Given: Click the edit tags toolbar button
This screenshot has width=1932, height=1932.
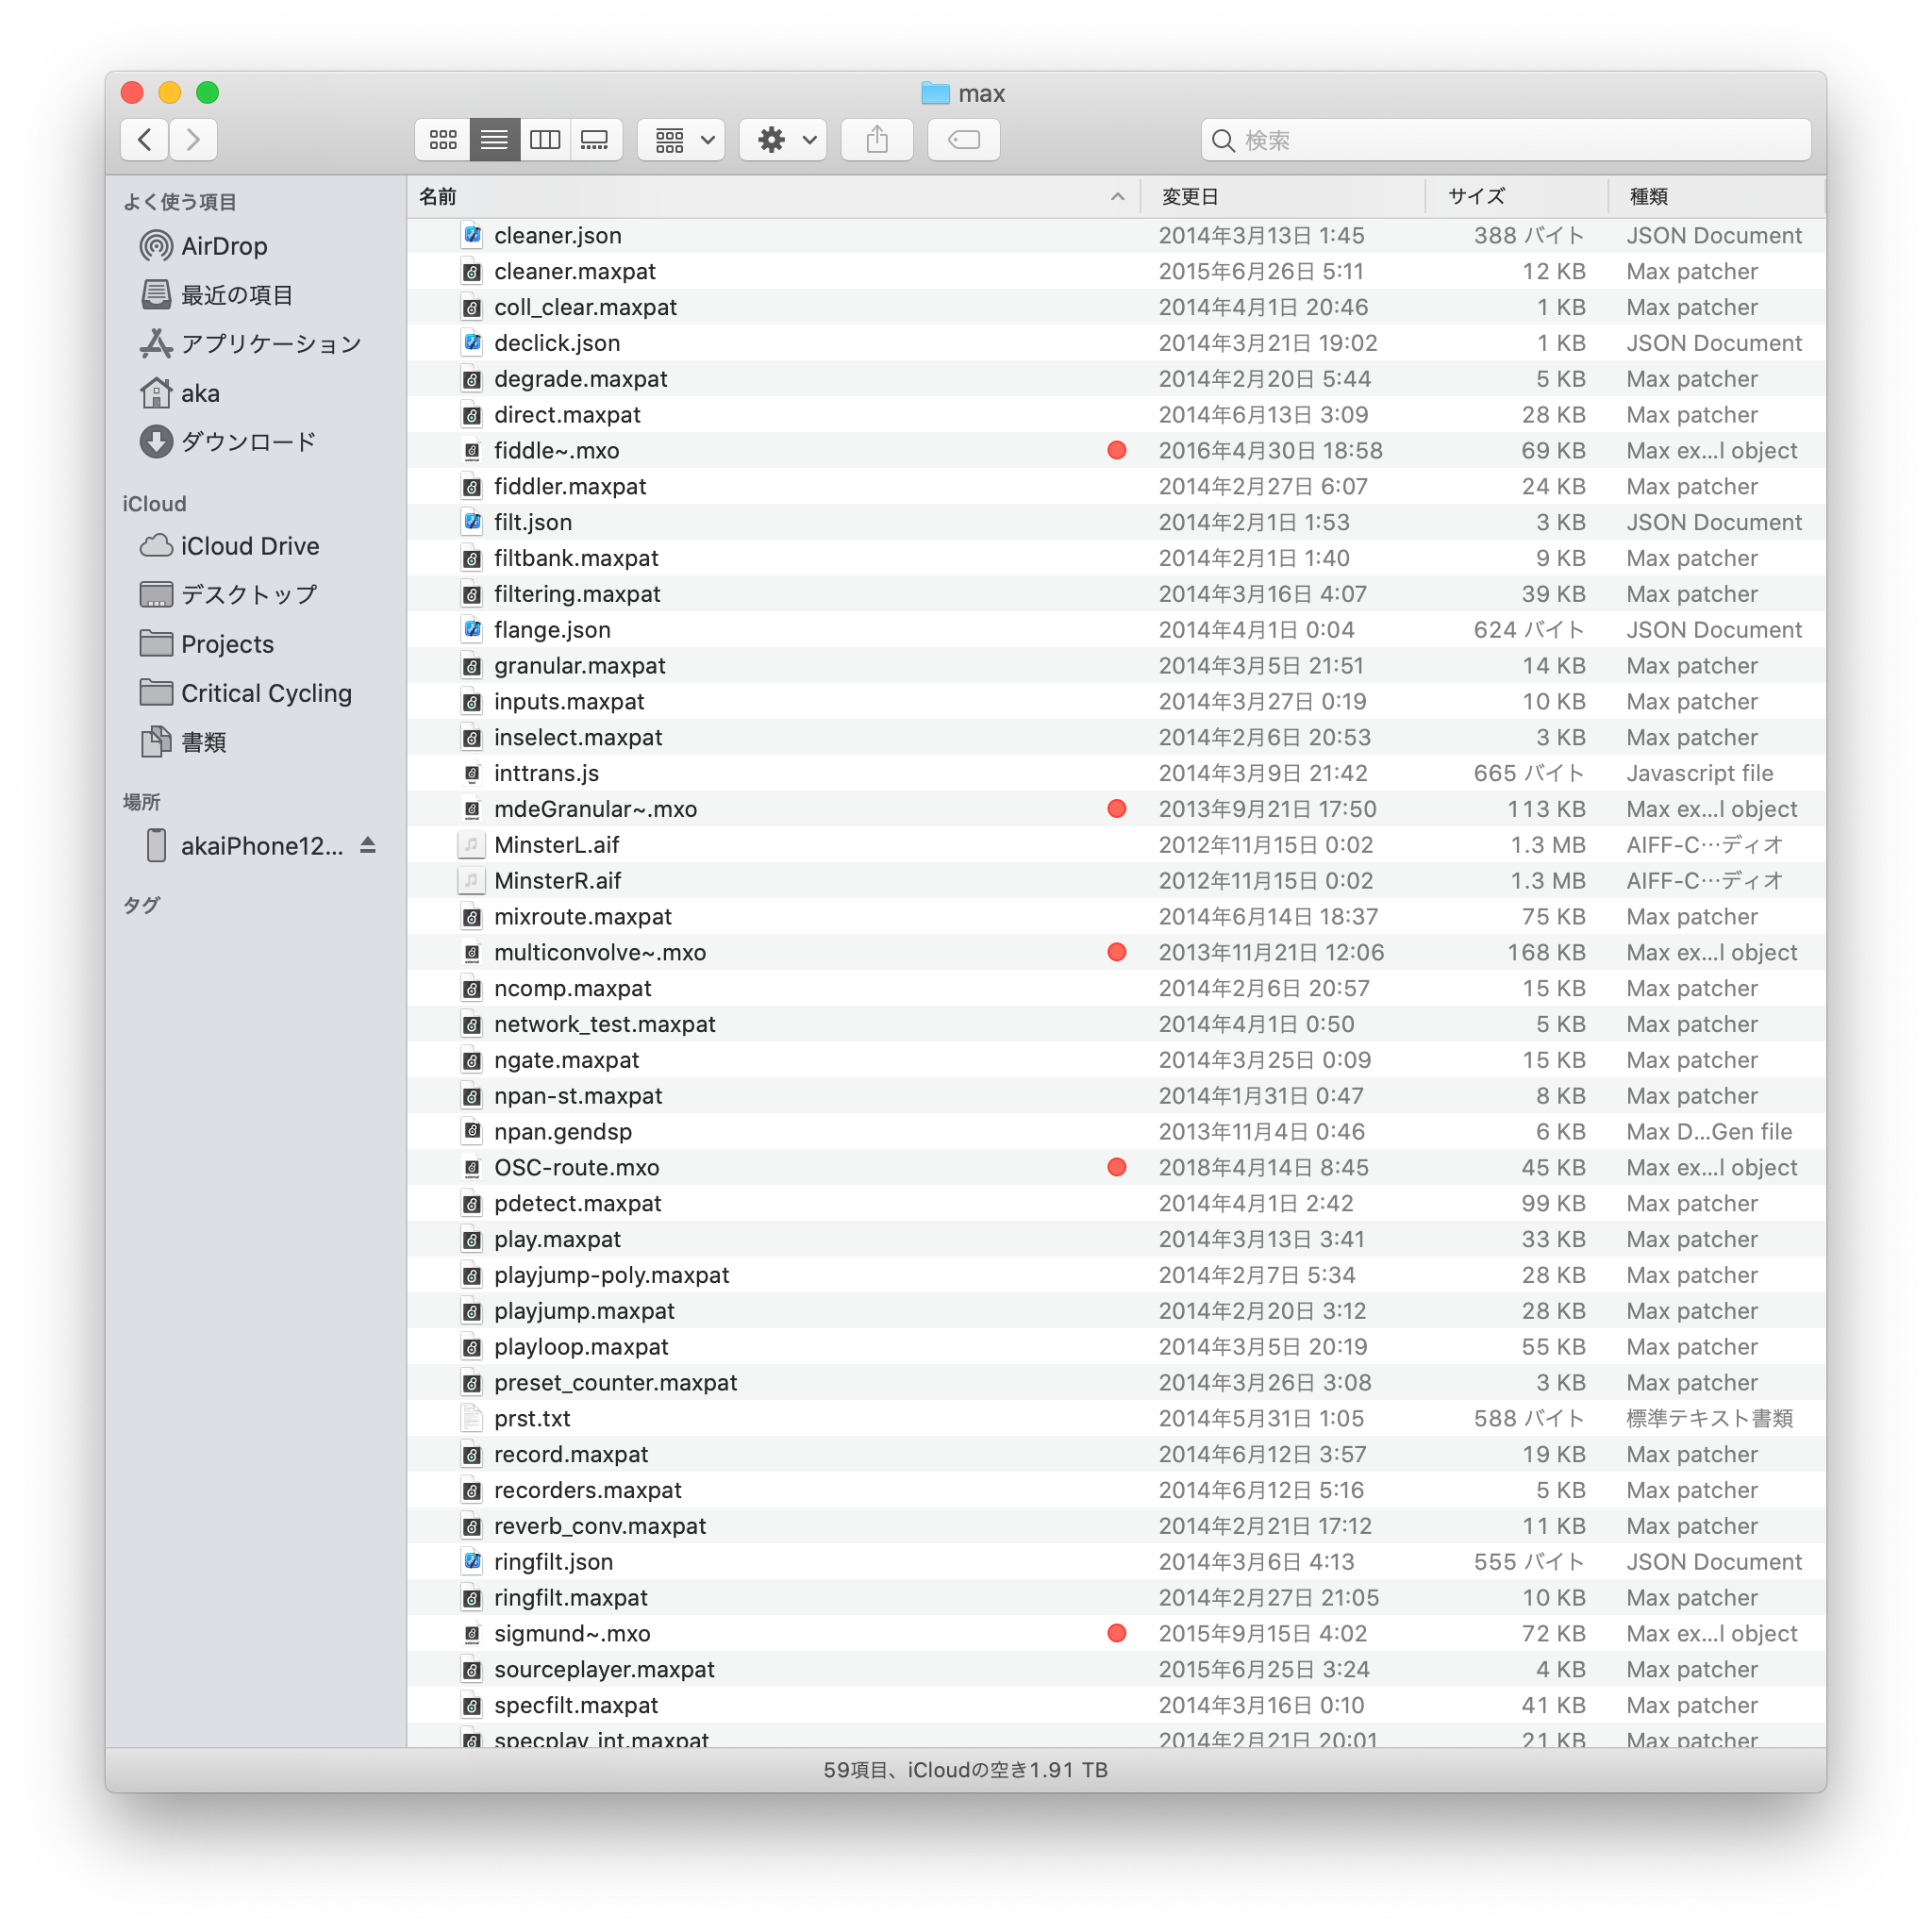Looking at the screenshot, I should click(x=963, y=140).
